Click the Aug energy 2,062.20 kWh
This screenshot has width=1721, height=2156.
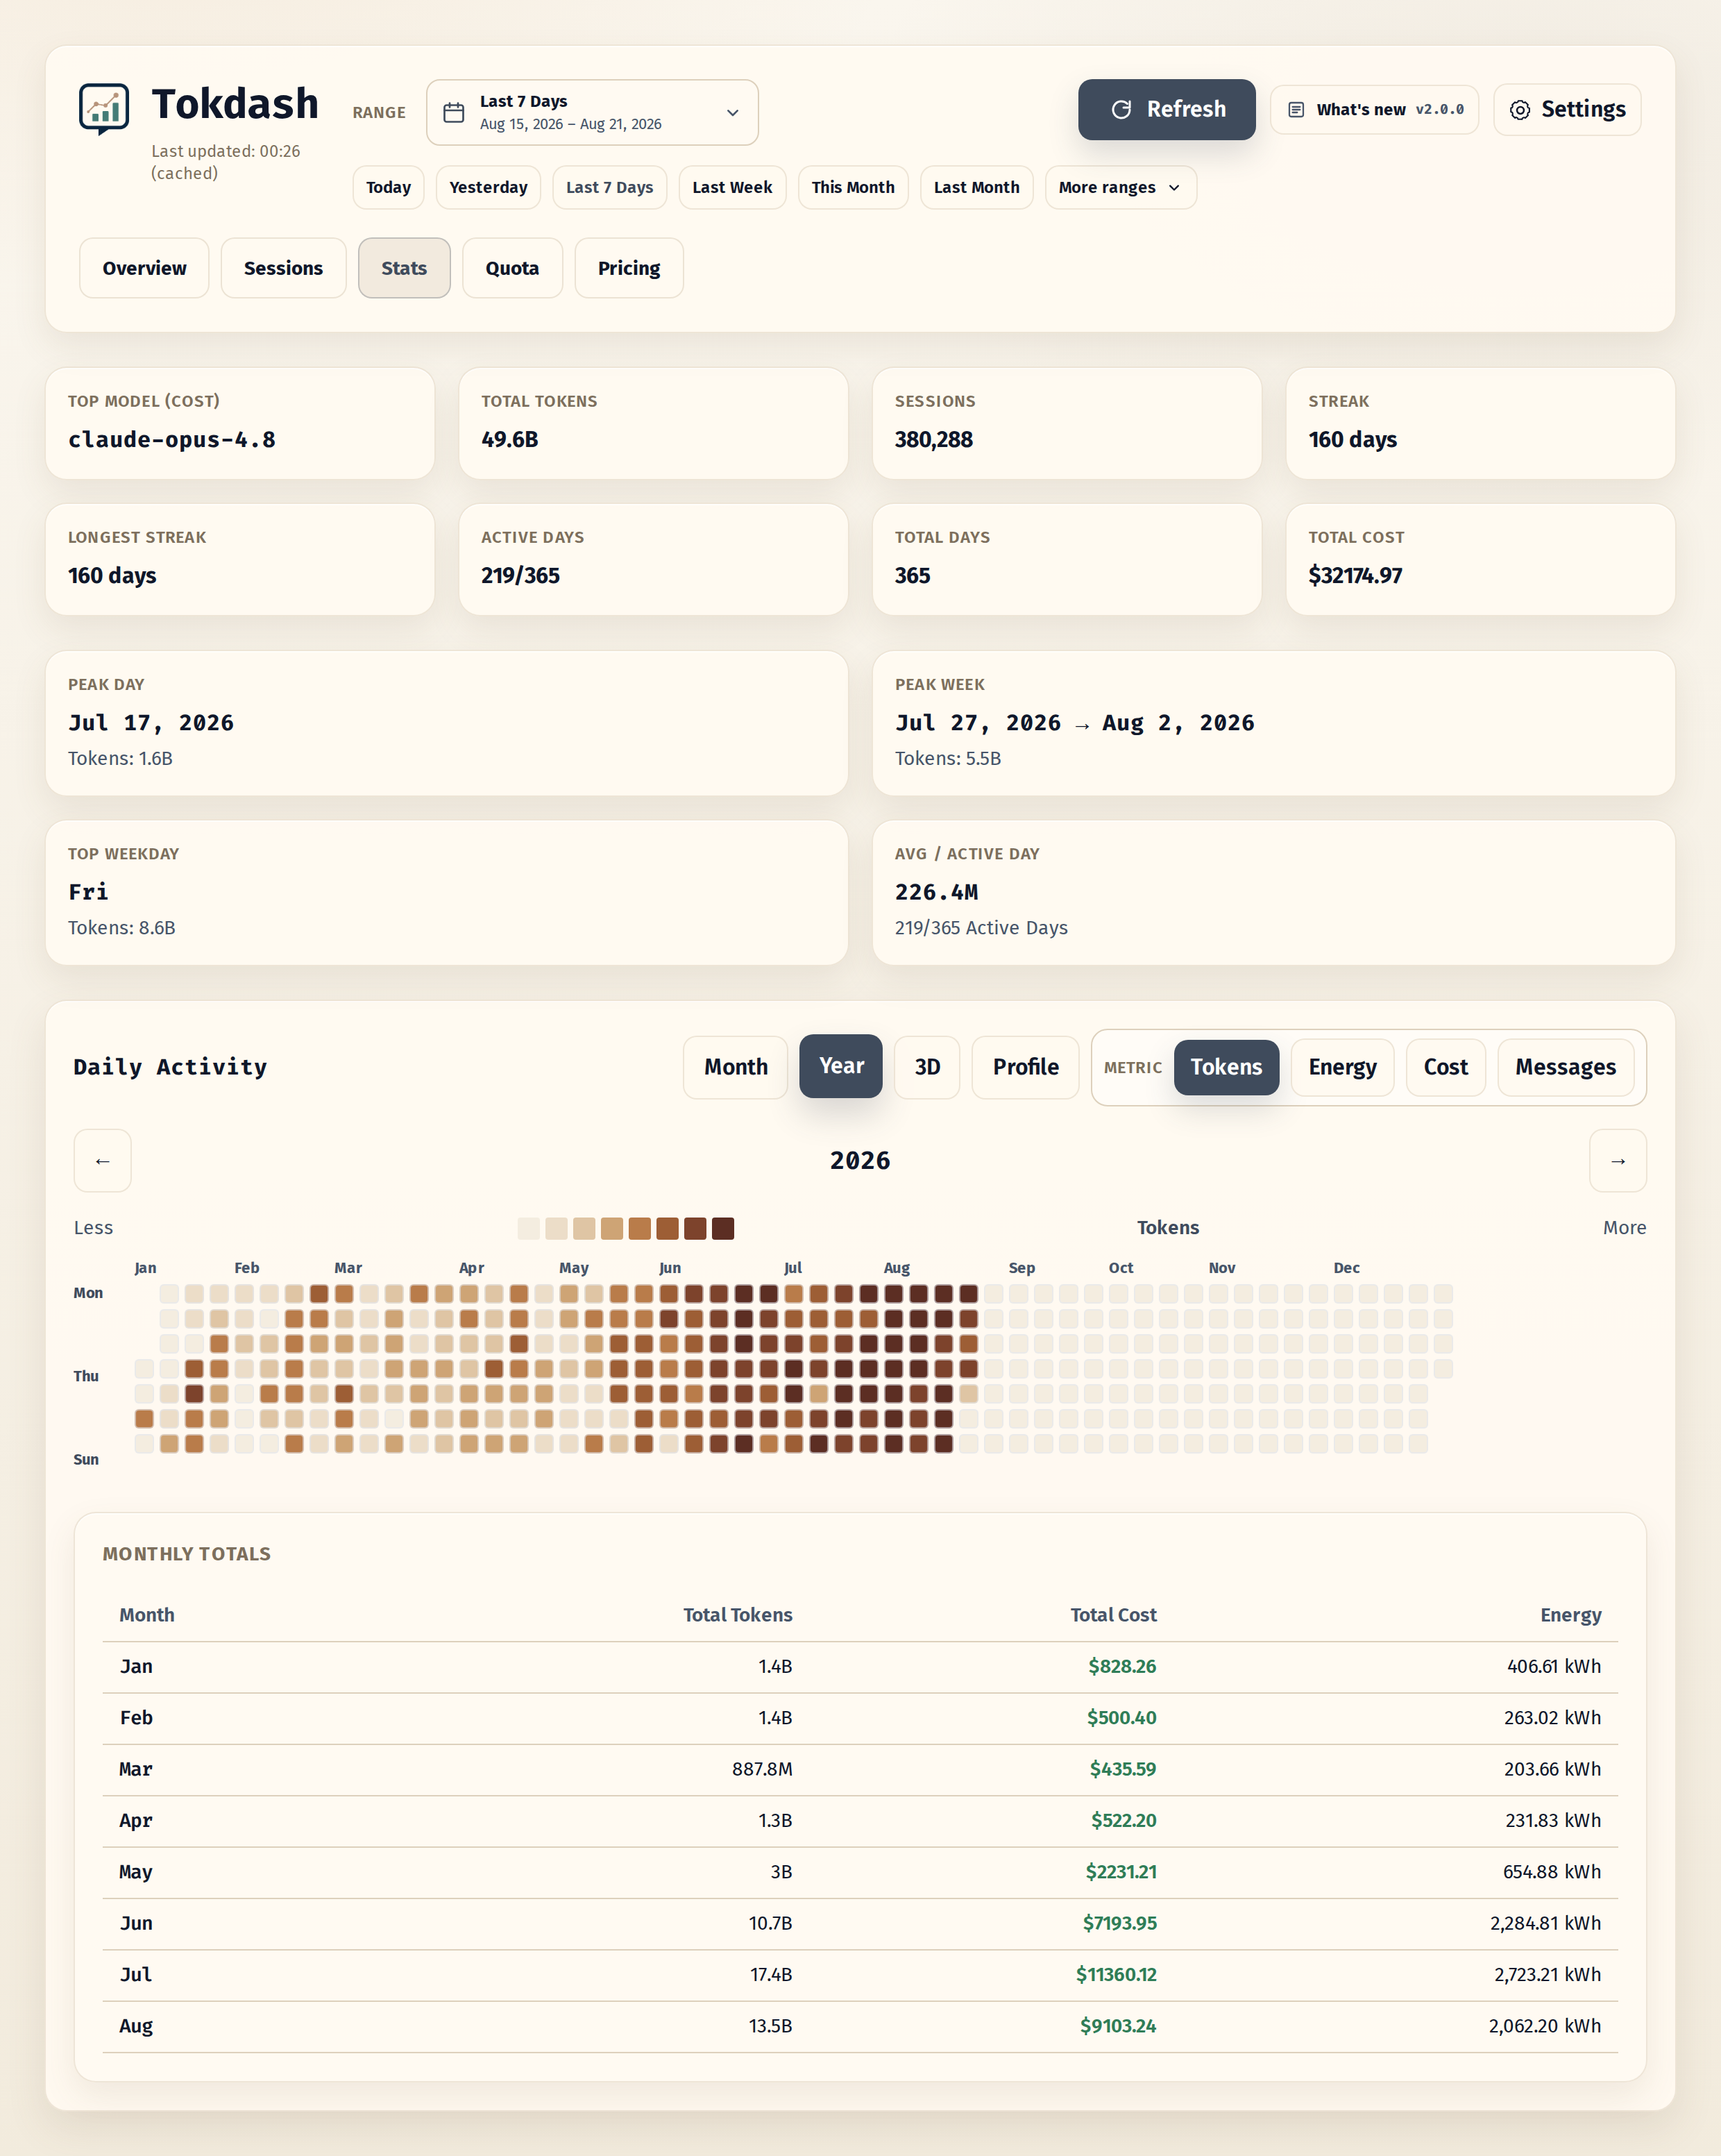(x=1545, y=2025)
